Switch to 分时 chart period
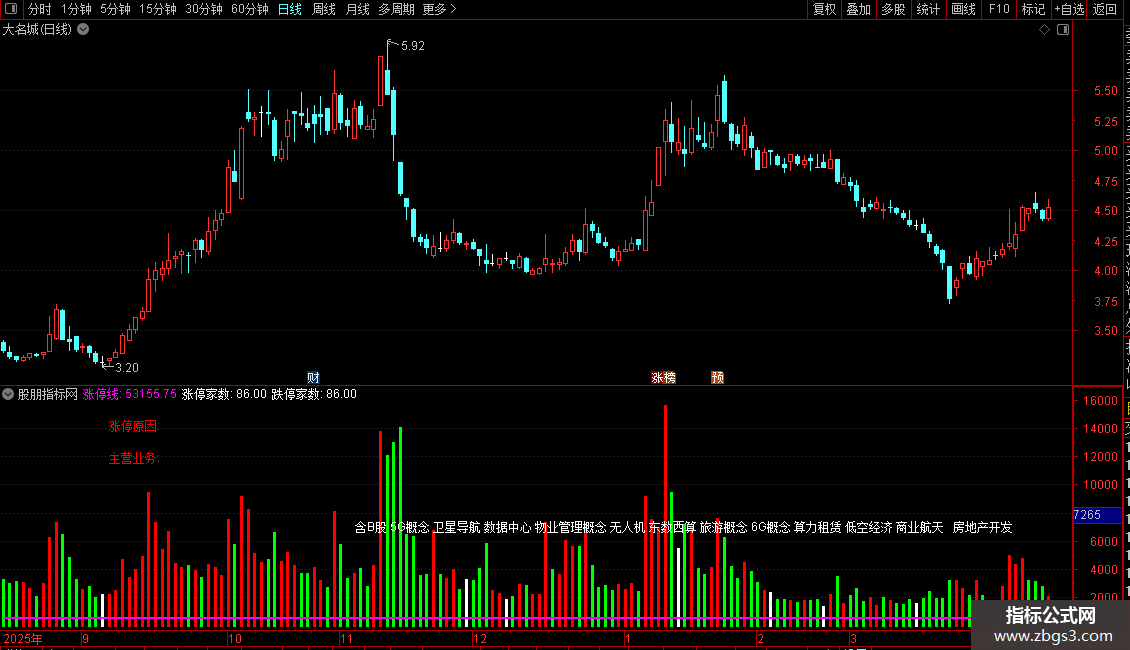This screenshot has width=1130, height=650. 40,9
